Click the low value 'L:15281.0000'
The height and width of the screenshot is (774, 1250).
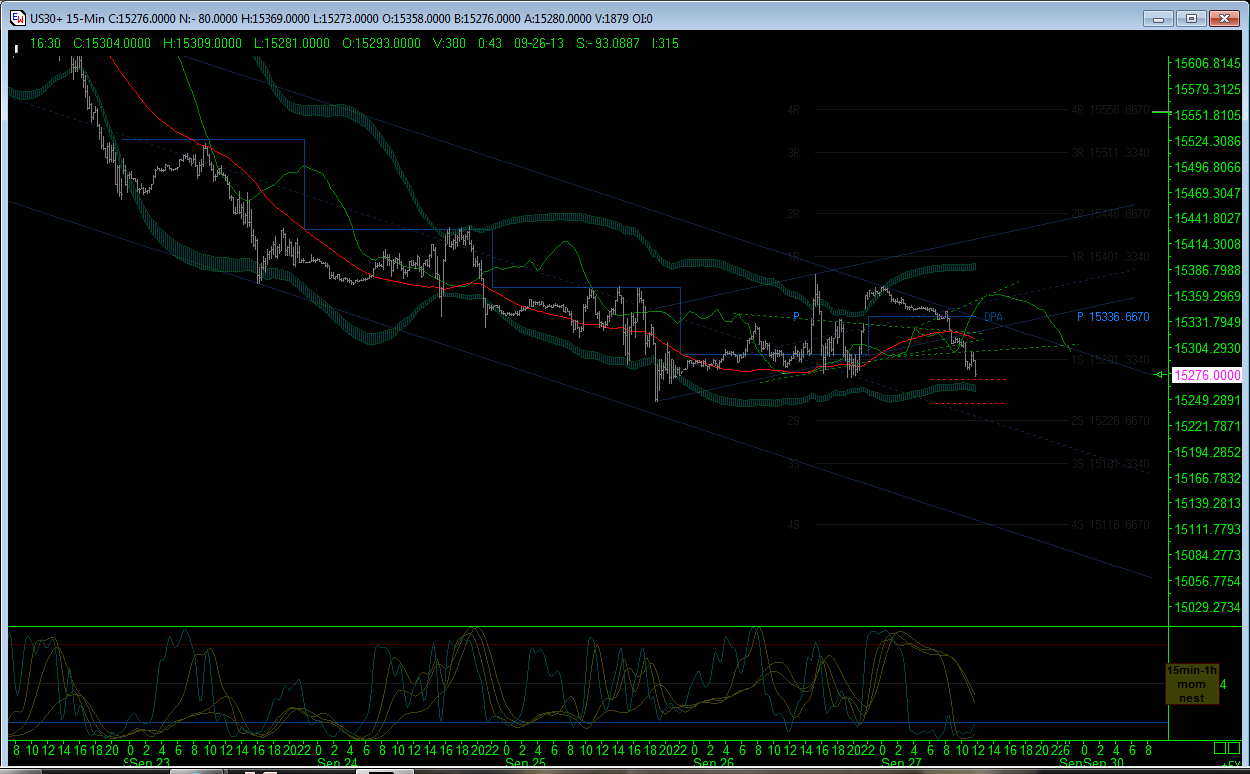click(x=292, y=43)
